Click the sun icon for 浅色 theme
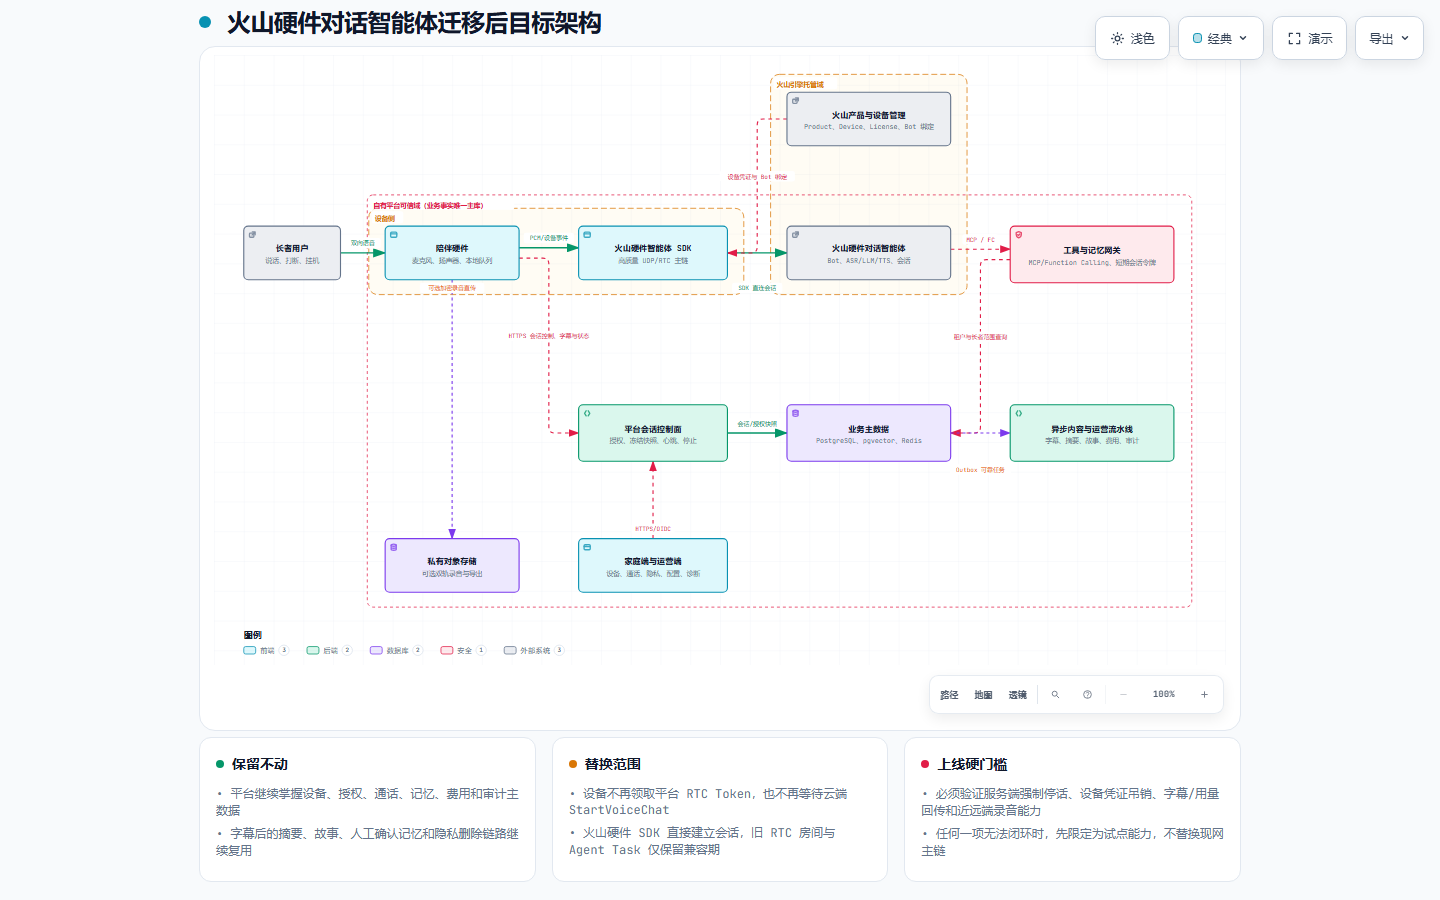The height and width of the screenshot is (900, 1440). [x=1117, y=38]
